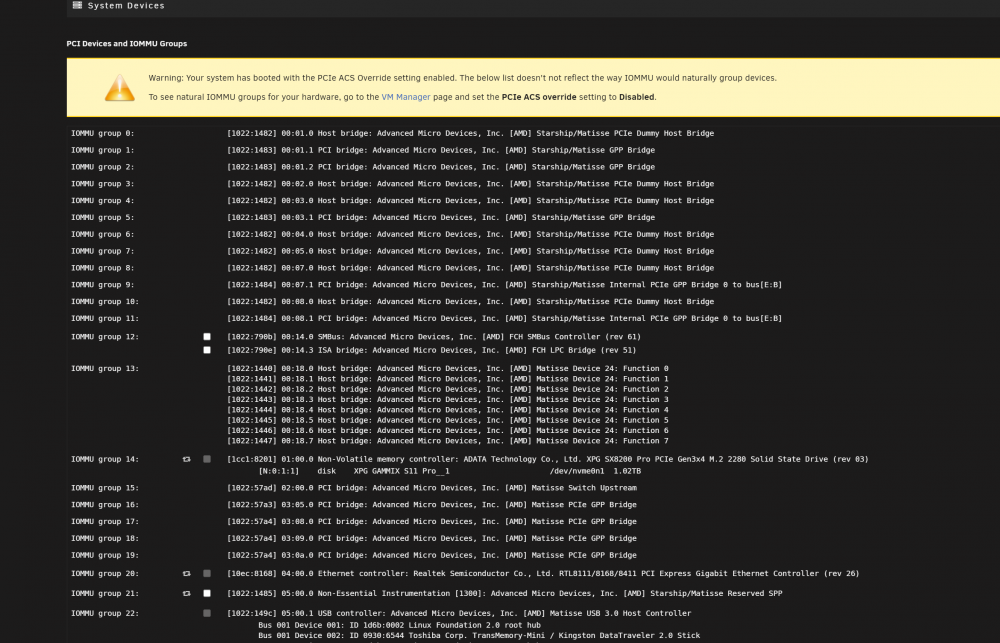Click the IOMMU group 20 label
Image resolution: width=1000 pixels, height=643 pixels.
tap(105, 573)
